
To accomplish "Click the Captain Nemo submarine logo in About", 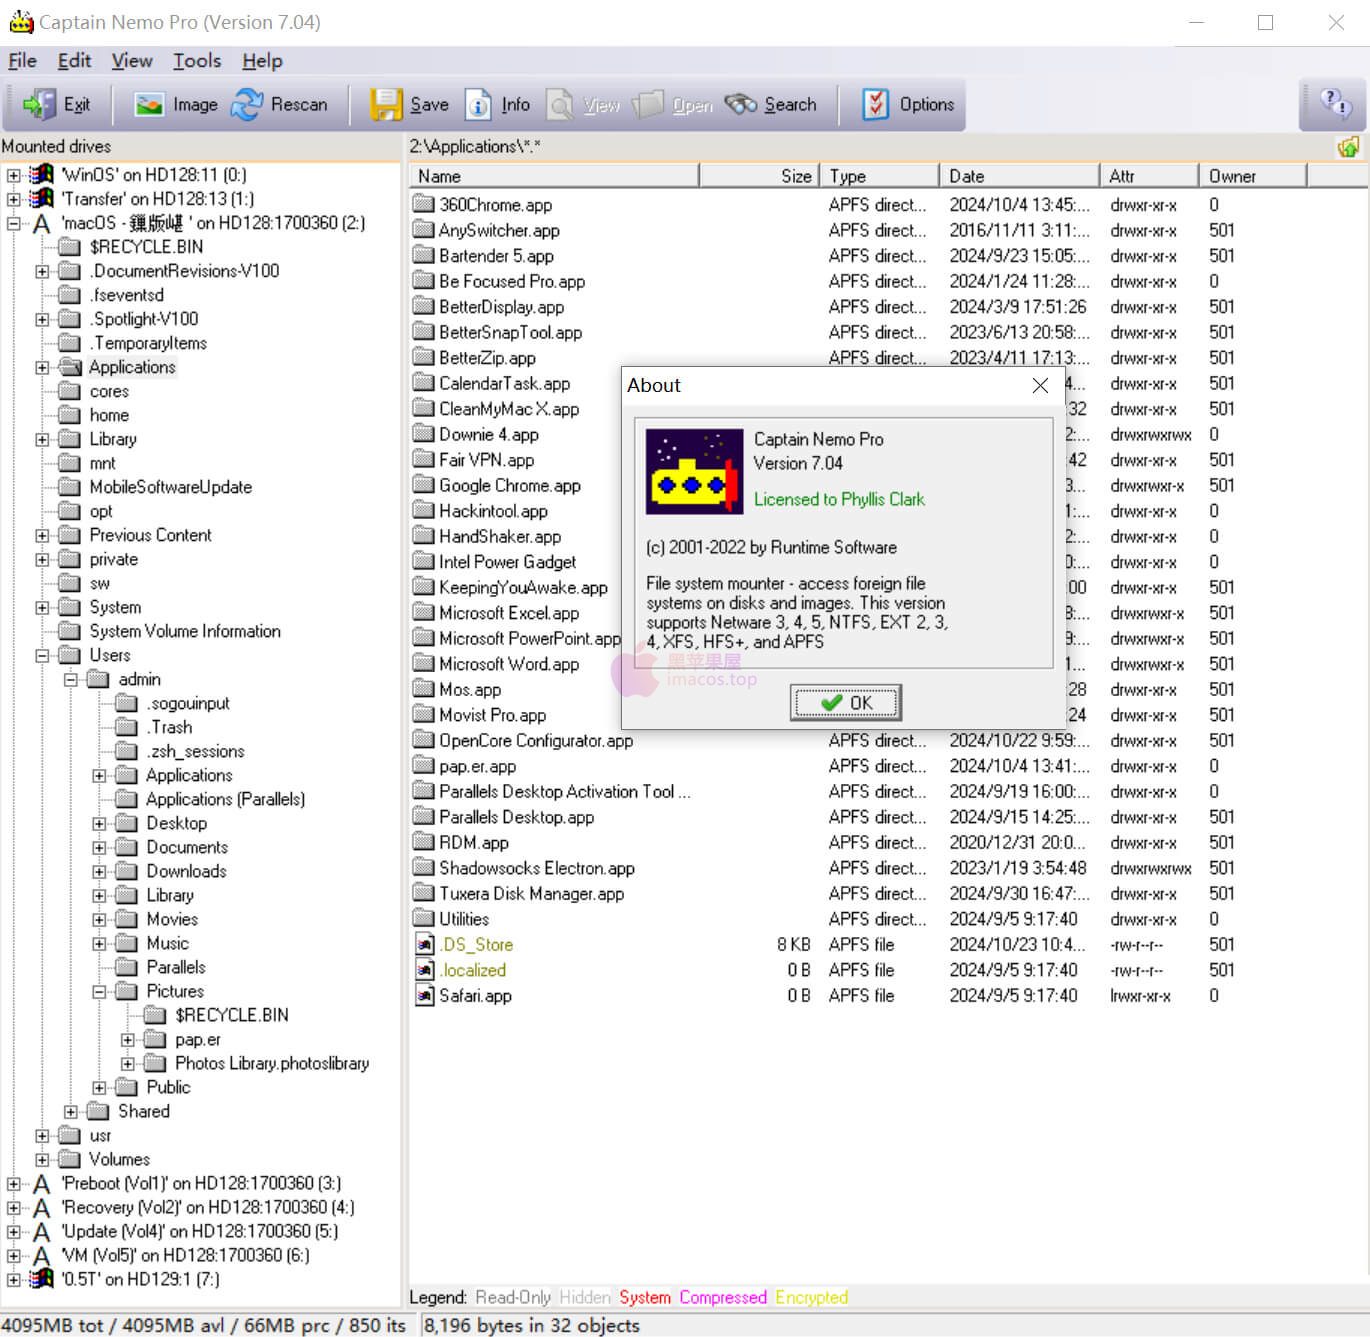I will click(x=694, y=472).
